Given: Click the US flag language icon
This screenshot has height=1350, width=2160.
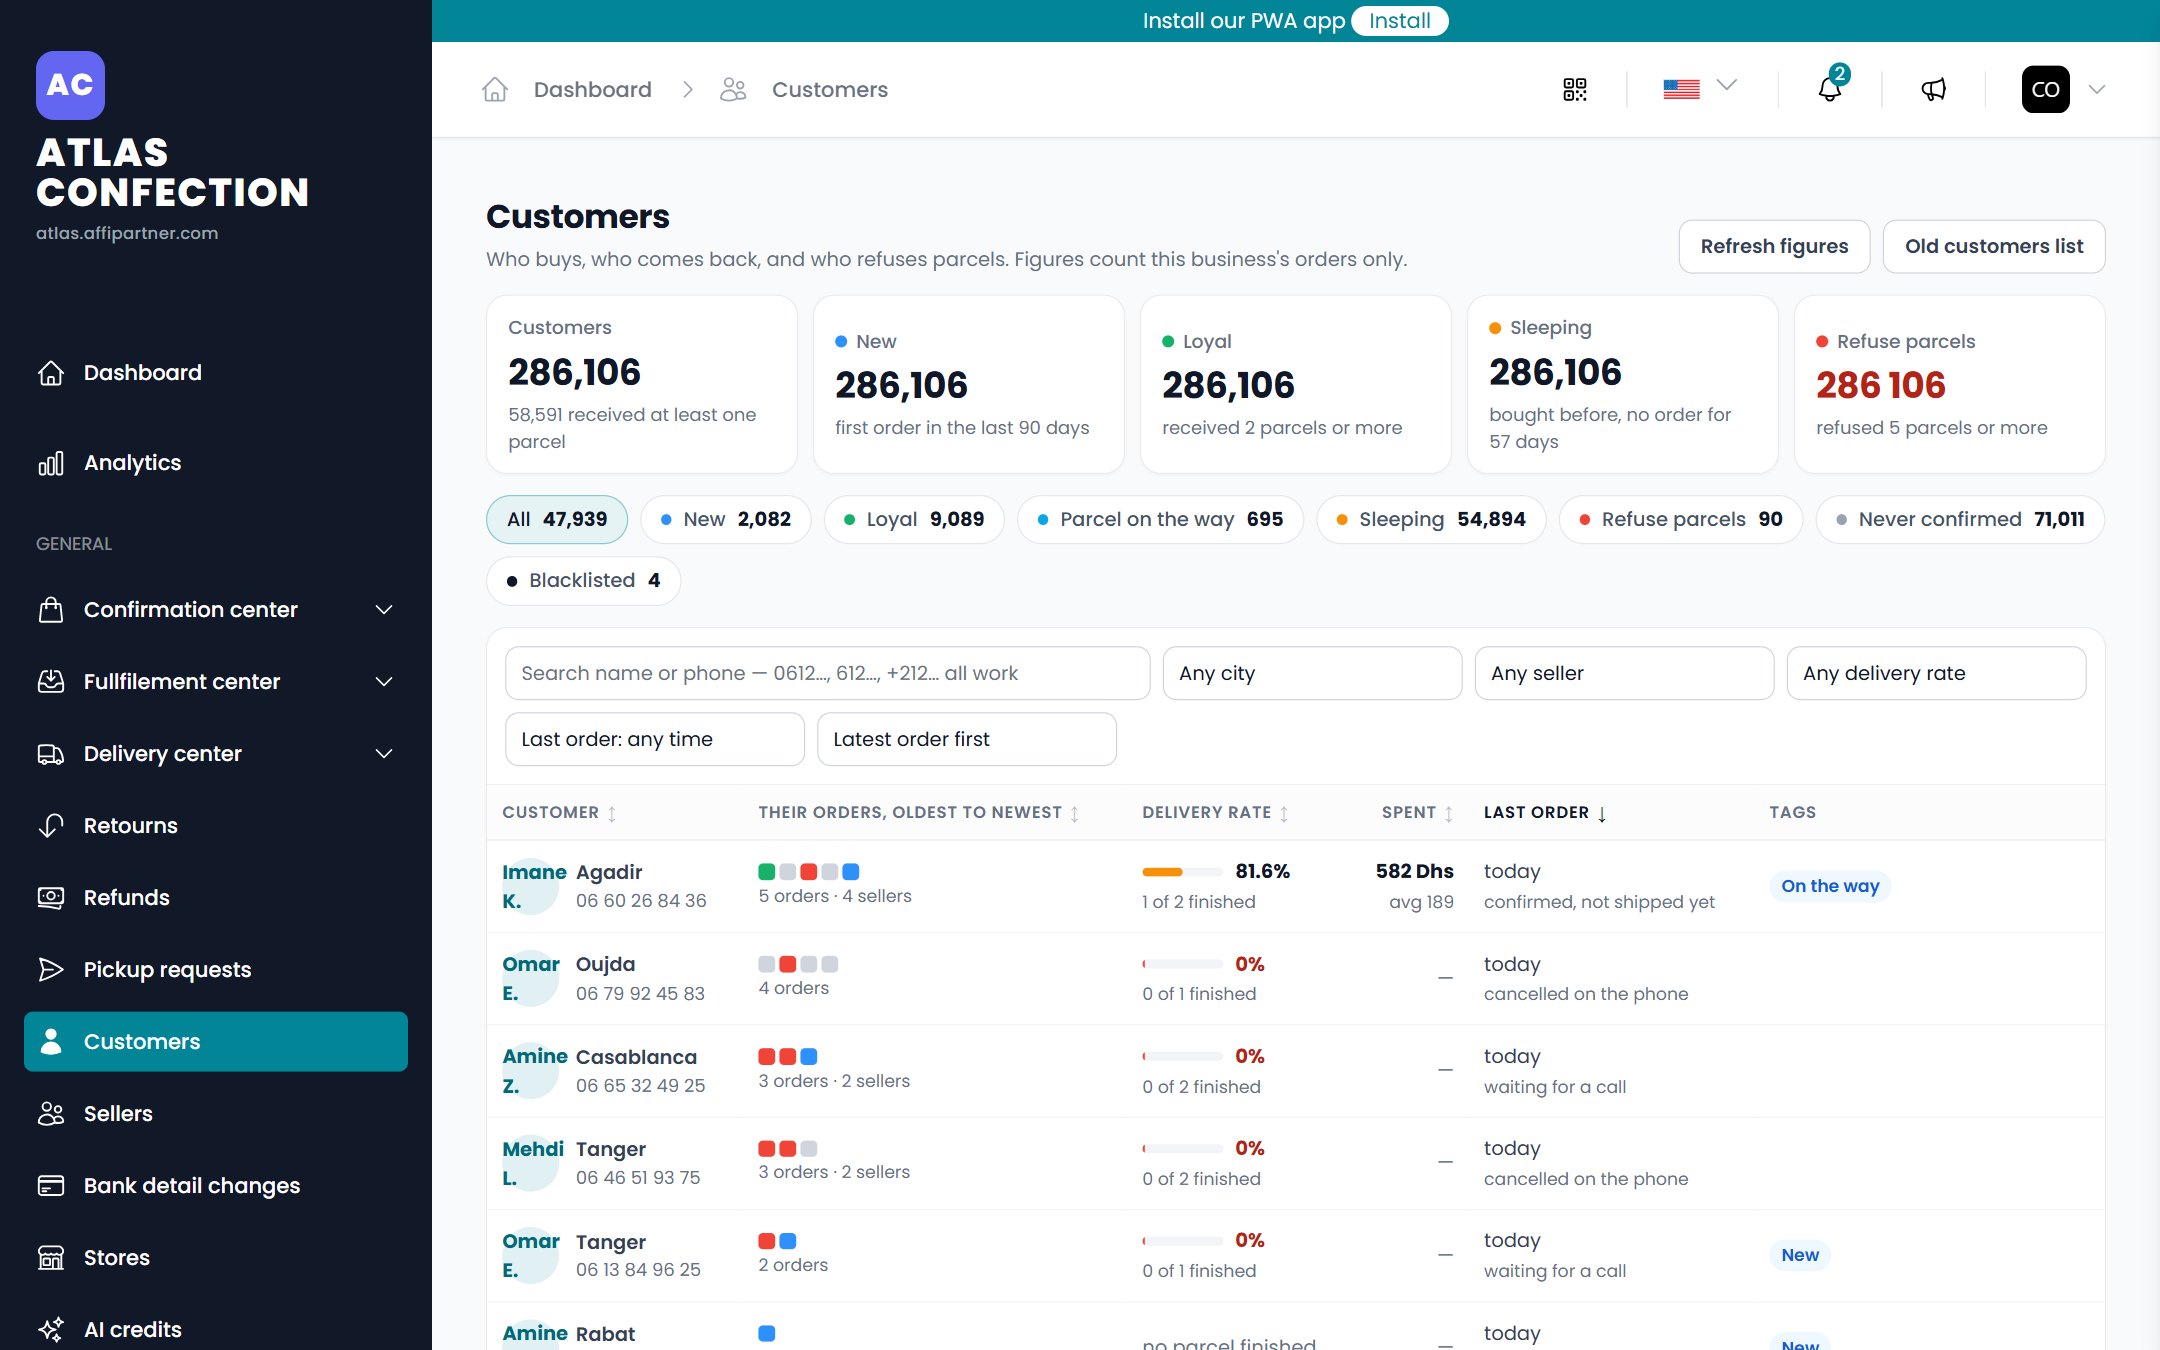Looking at the screenshot, I should tap(1681, 89).
